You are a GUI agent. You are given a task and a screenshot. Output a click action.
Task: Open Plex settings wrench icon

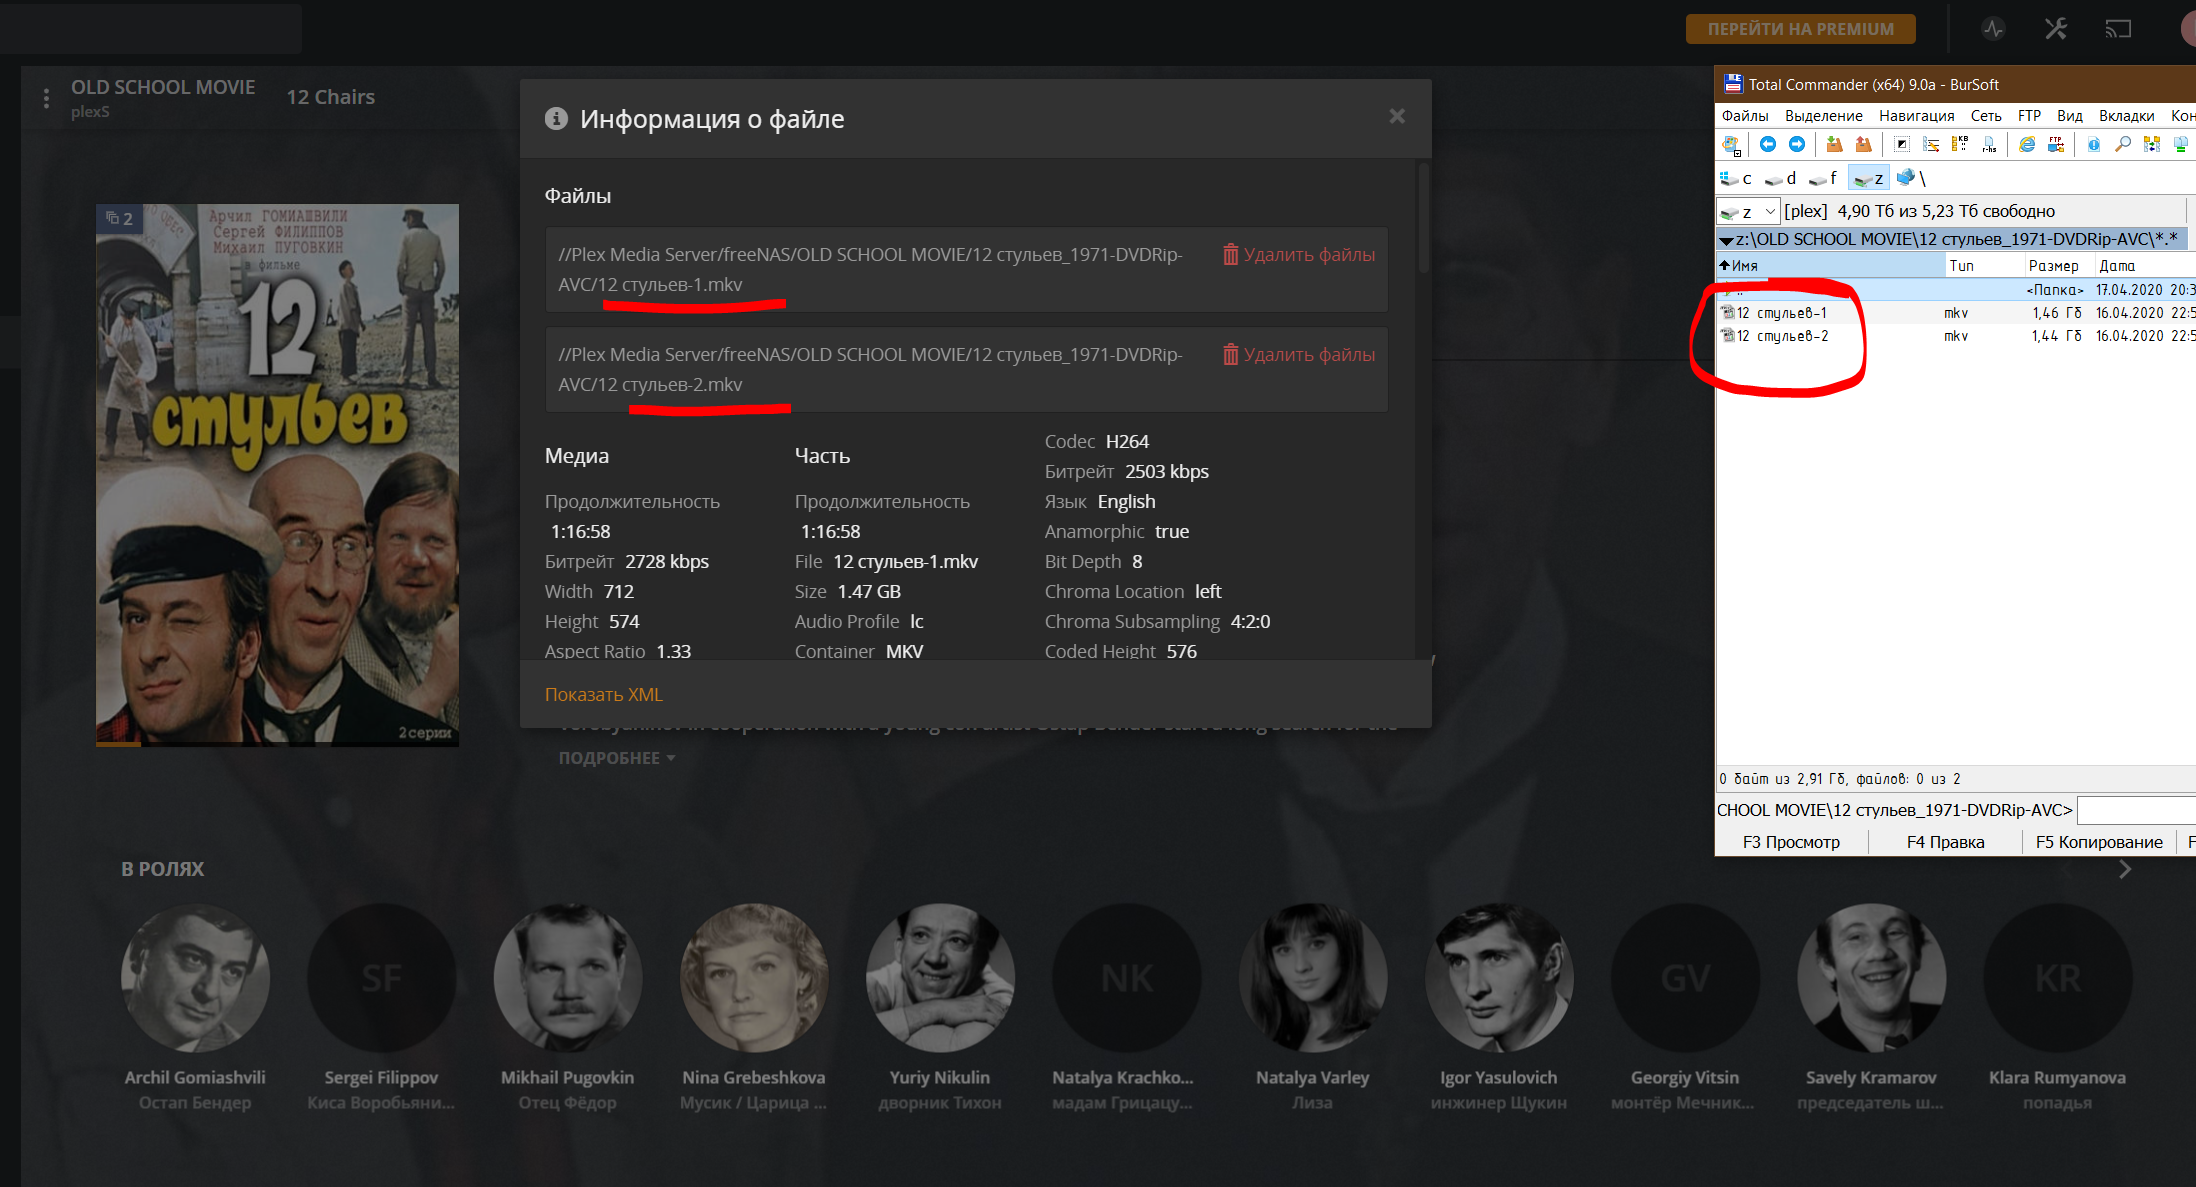[x=2056, y=29]
